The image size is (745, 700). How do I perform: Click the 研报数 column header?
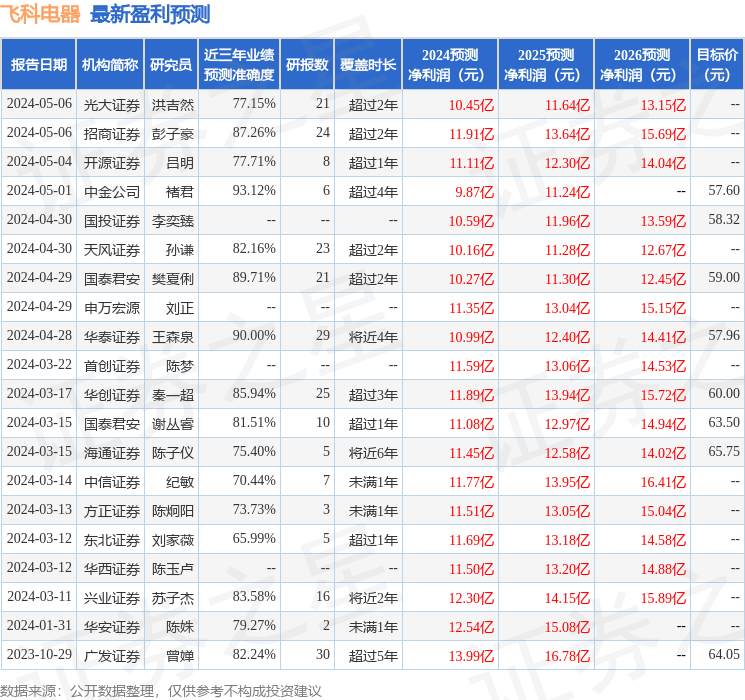click(x=307, y=65)
